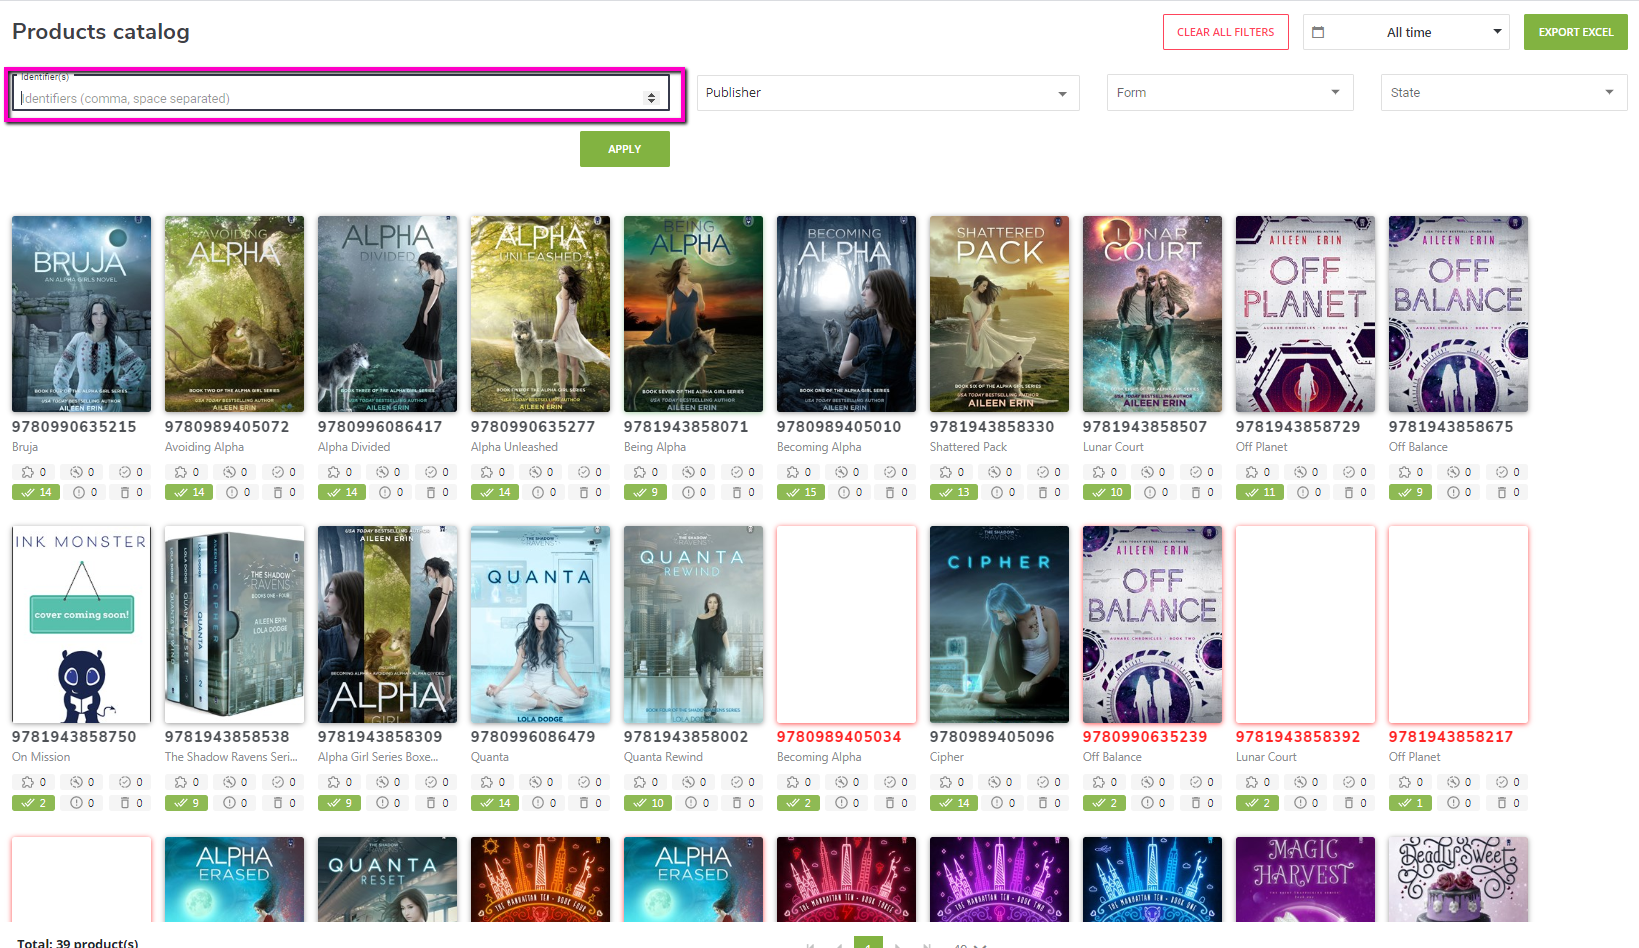Click the trash counter under Quanta Rewind
The width and height of the screenshot is (1639, 948).
click(744, 803)
